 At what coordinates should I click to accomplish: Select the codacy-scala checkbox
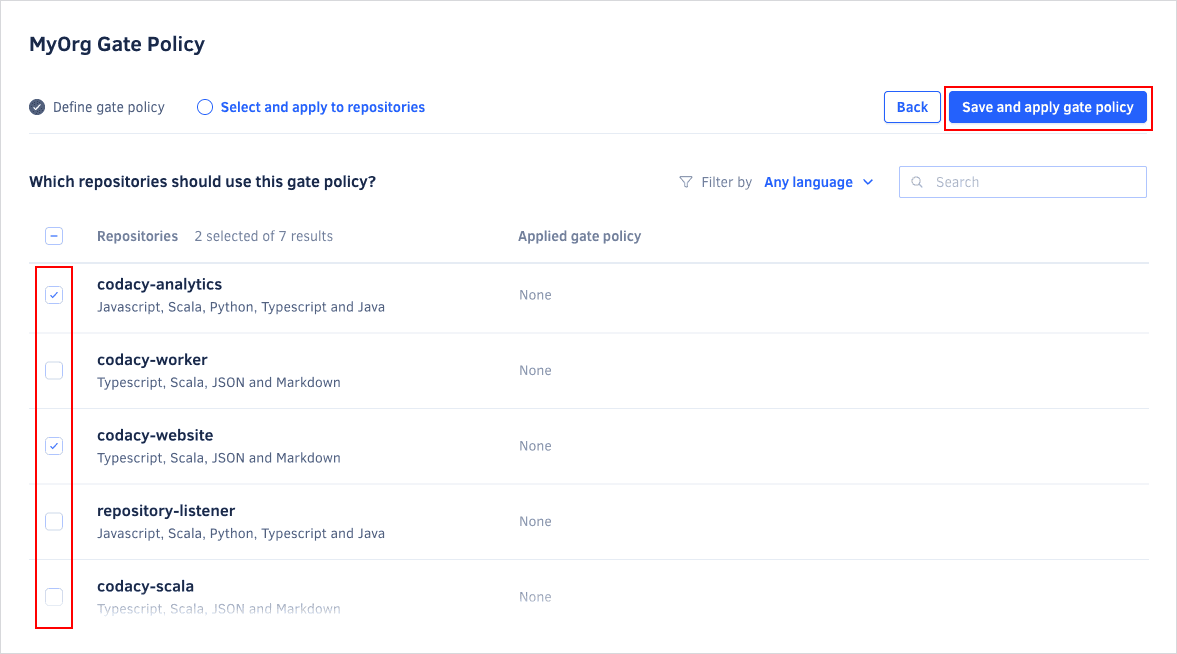coord(54,596)
